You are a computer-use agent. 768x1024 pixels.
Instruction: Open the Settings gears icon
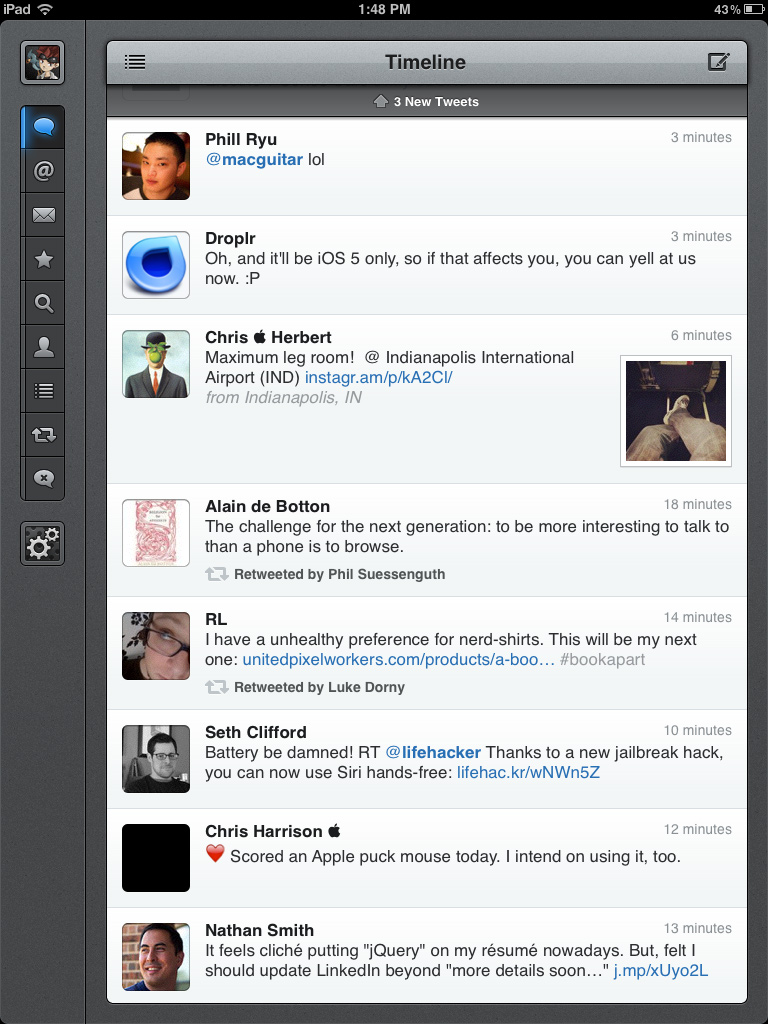point(42,543)
